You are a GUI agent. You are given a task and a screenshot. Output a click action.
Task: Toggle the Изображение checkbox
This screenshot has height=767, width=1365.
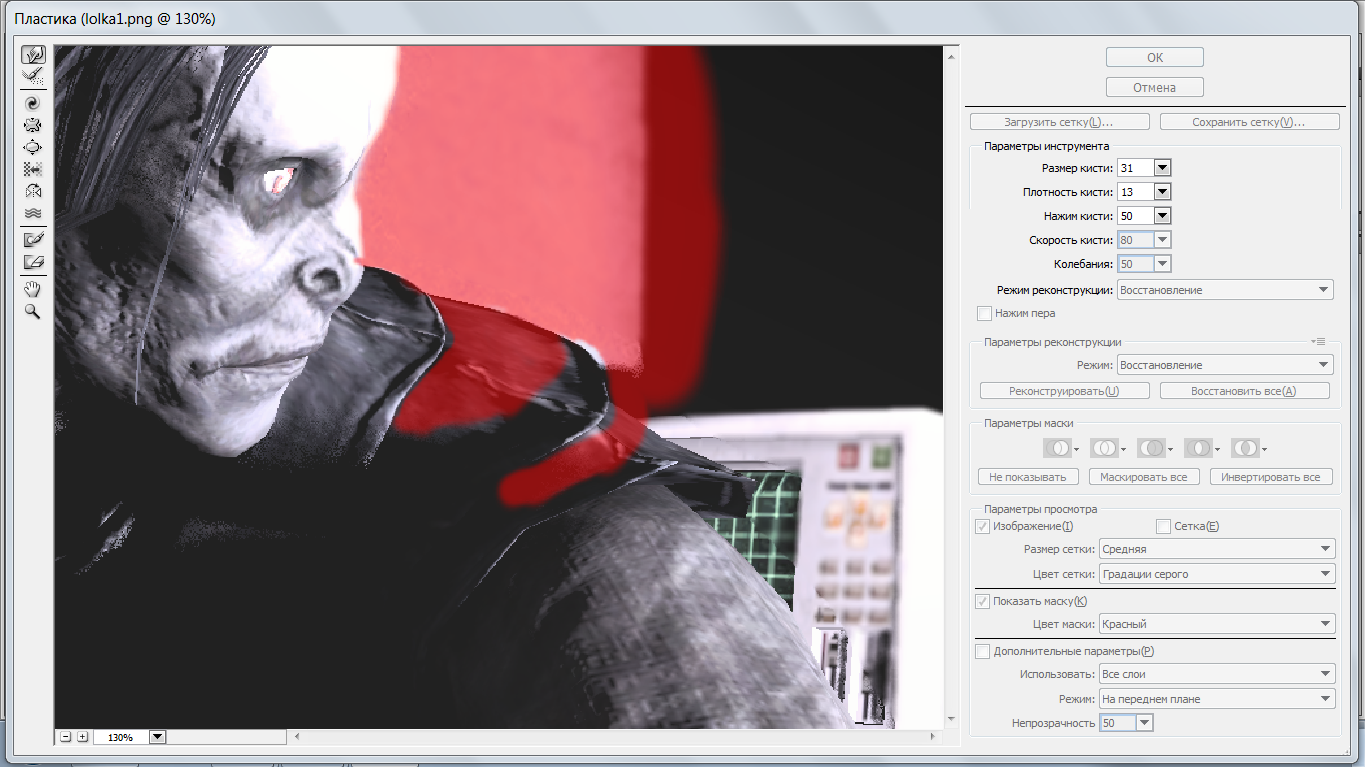pyautogui.click(x=982, y=526)
